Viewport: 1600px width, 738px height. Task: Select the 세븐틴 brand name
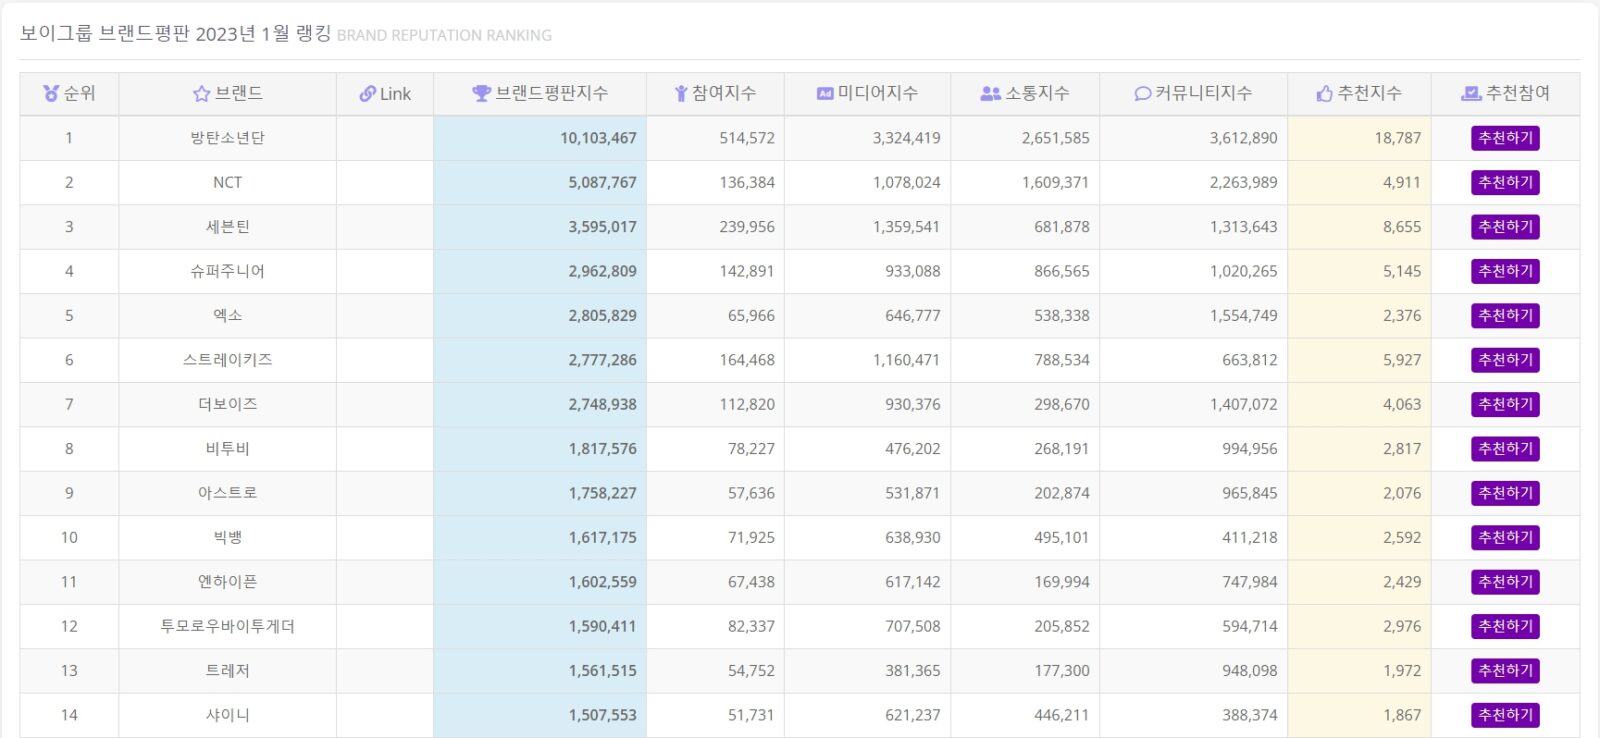pos(228,227)
